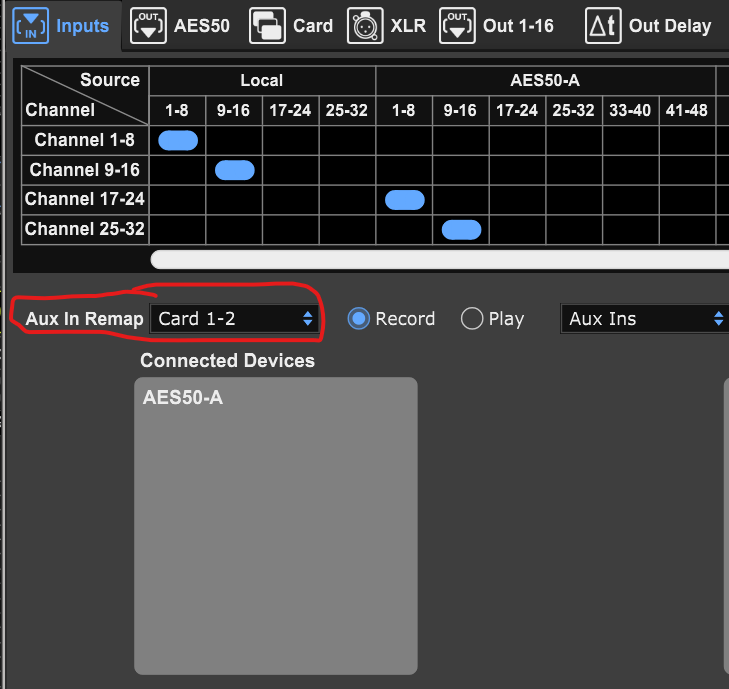Click the AES50-A '33-40' column header
This screenshot has width=729, height=689.
click(630, 111)
